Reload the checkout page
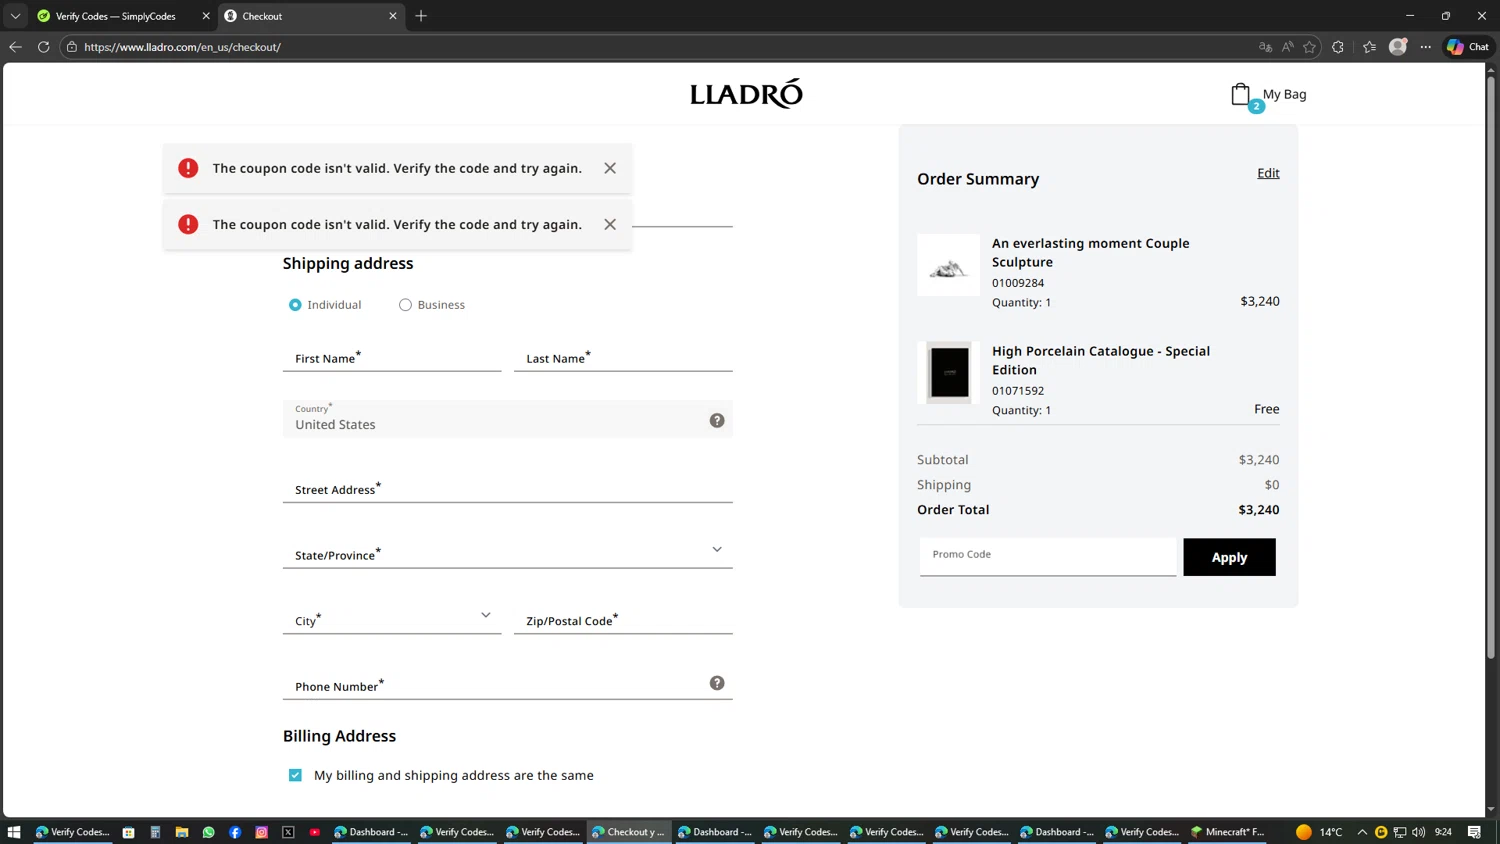 [x=43, y=47]
